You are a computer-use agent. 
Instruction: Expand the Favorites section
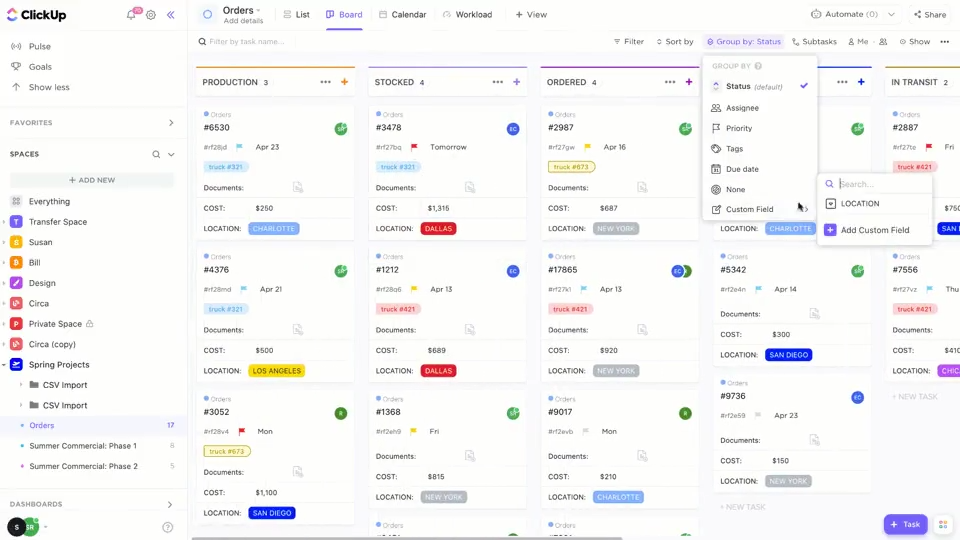[x=171, y=123]
